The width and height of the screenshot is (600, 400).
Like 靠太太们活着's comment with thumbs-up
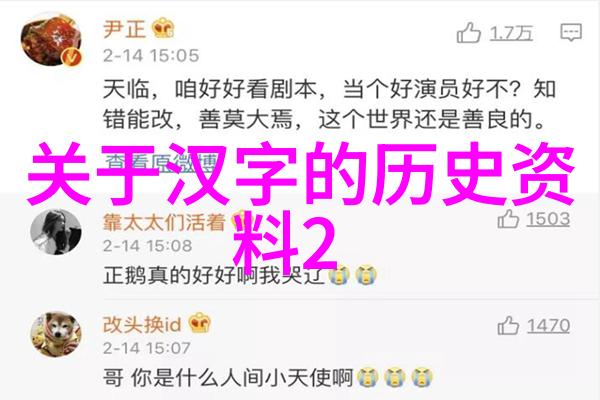(508, 219)
